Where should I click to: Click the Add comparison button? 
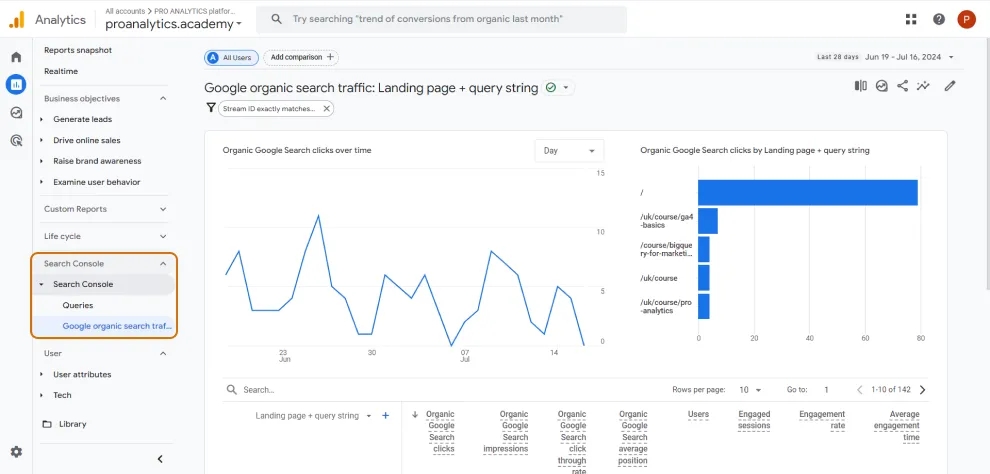pyautogui.click(x=301, y=57)
